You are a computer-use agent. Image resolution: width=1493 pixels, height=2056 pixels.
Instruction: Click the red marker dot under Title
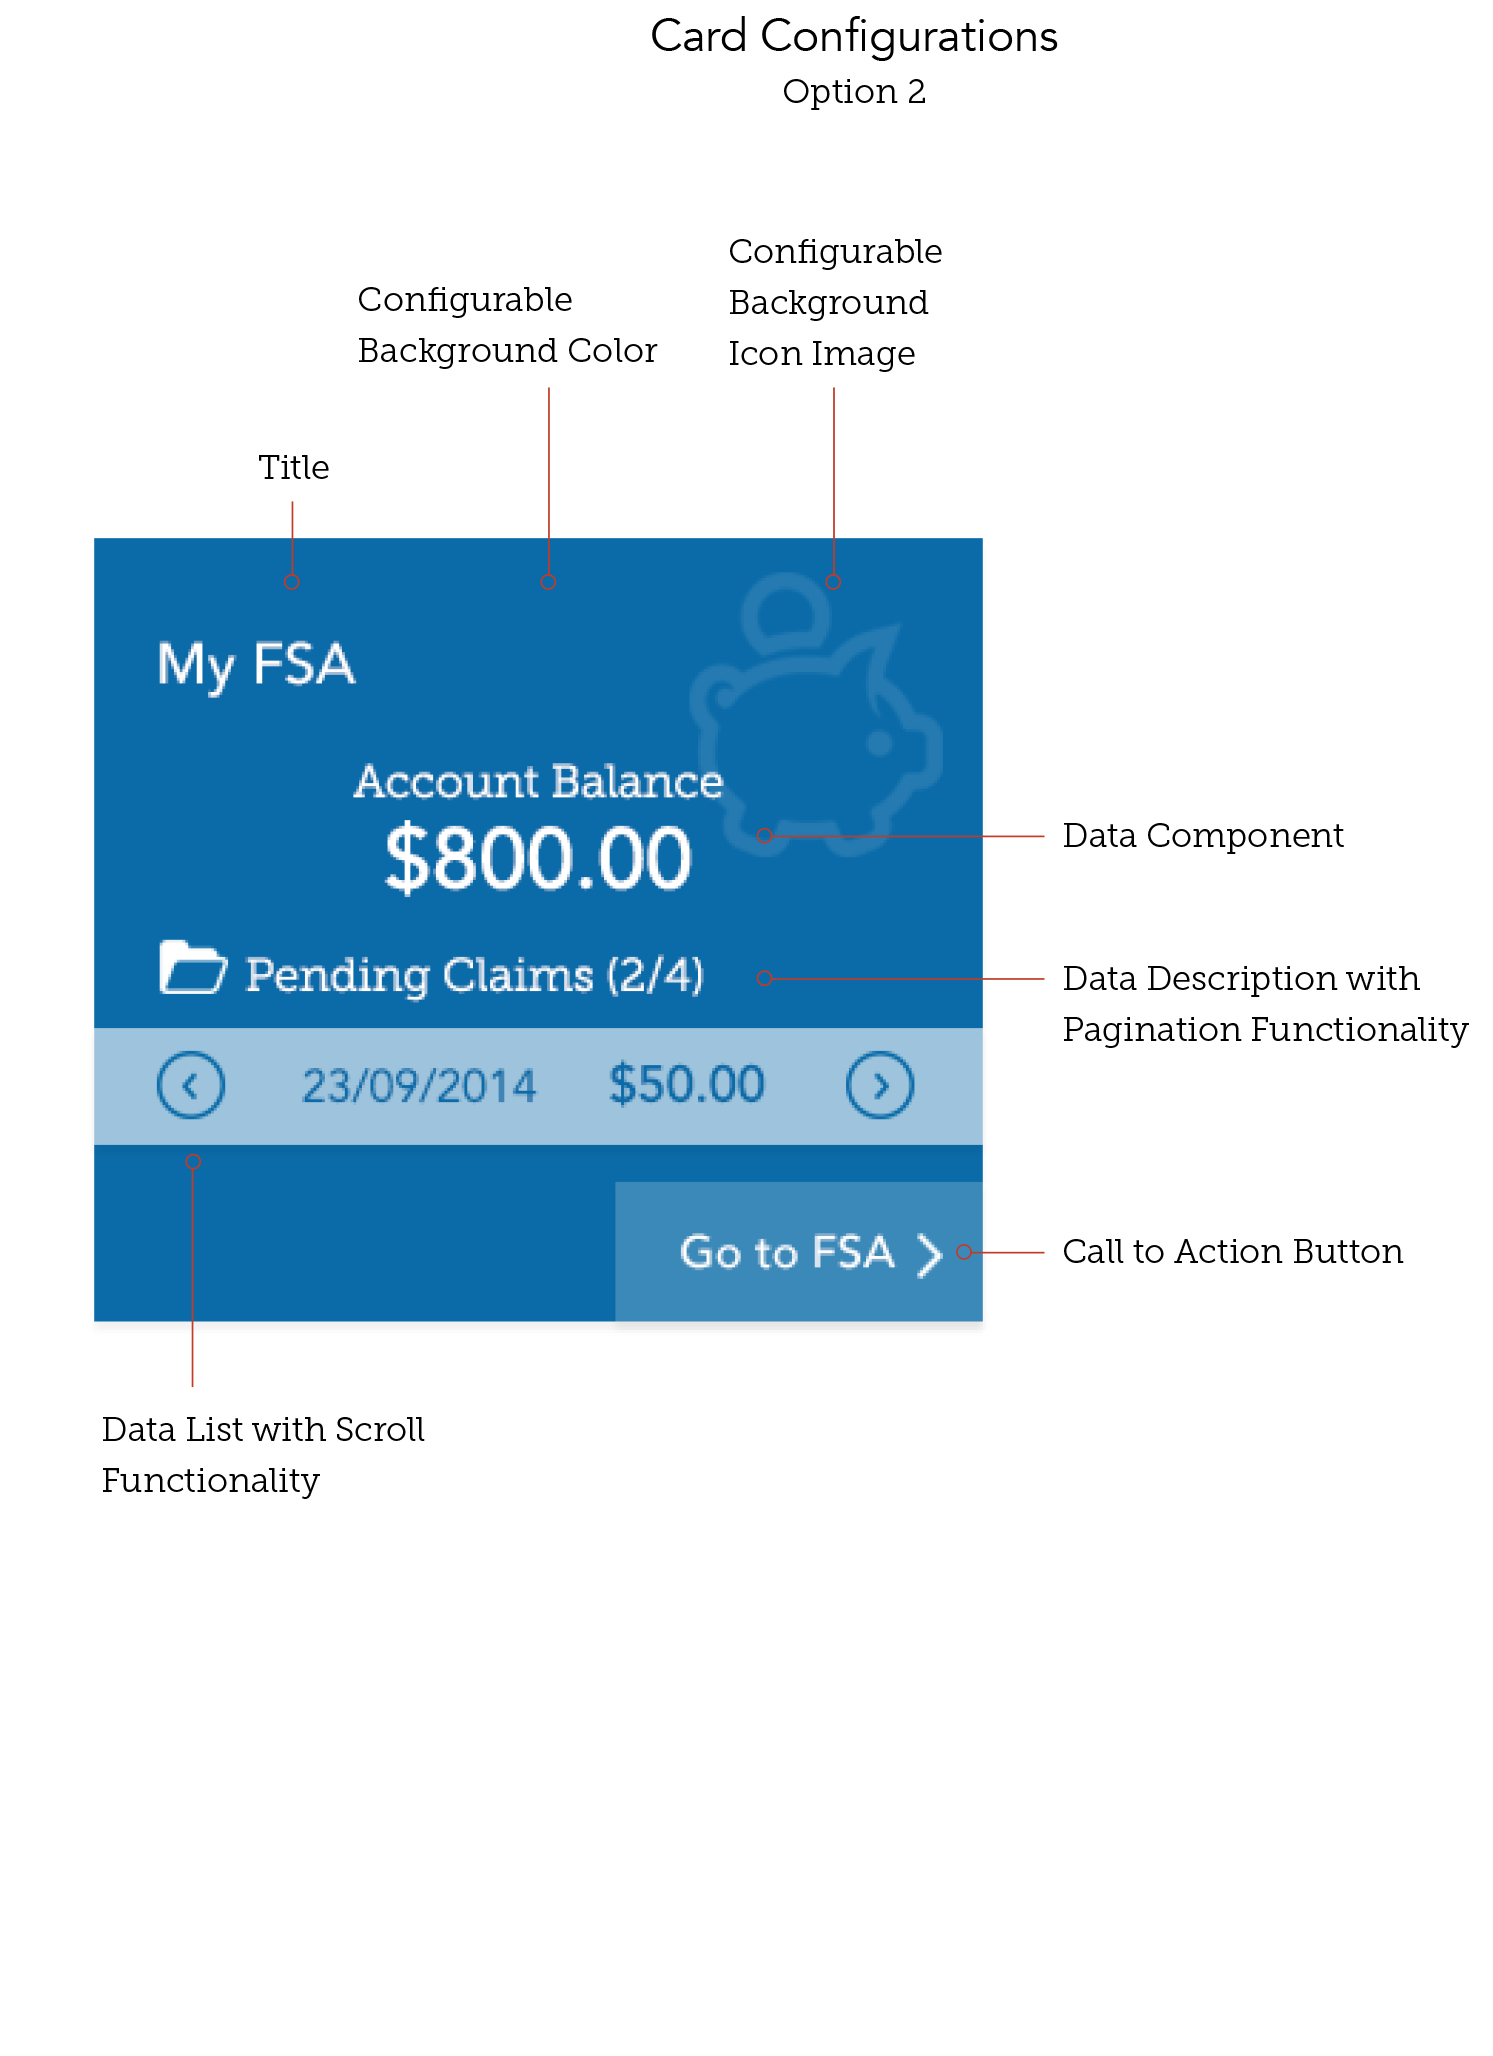292,582
